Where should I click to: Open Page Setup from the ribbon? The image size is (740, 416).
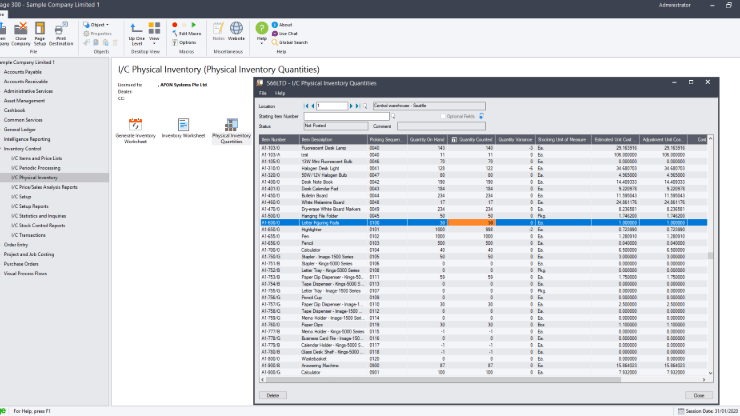40,33
